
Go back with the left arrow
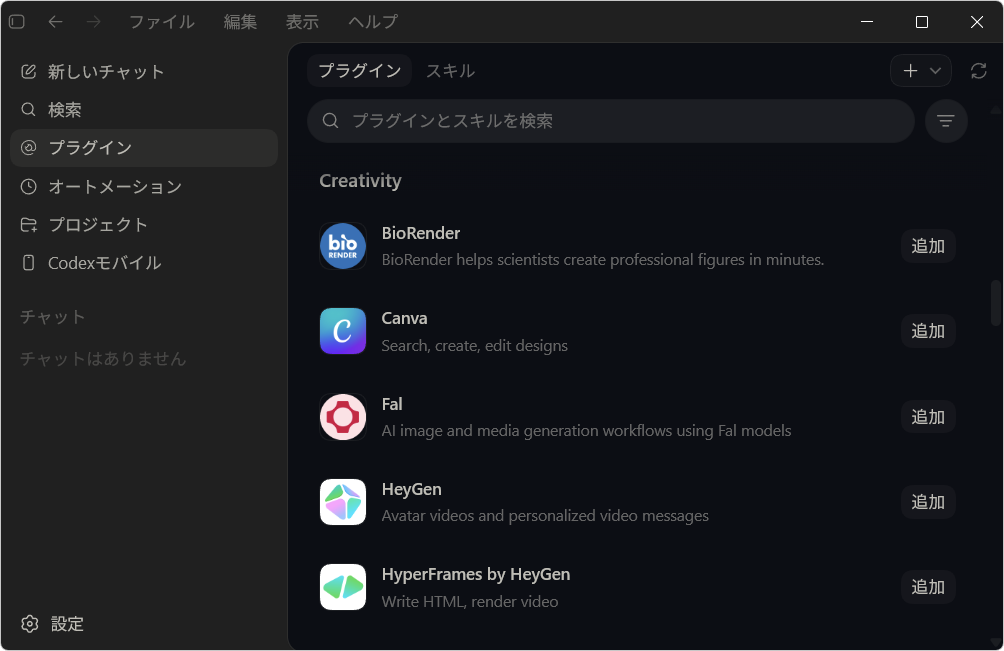56,22
